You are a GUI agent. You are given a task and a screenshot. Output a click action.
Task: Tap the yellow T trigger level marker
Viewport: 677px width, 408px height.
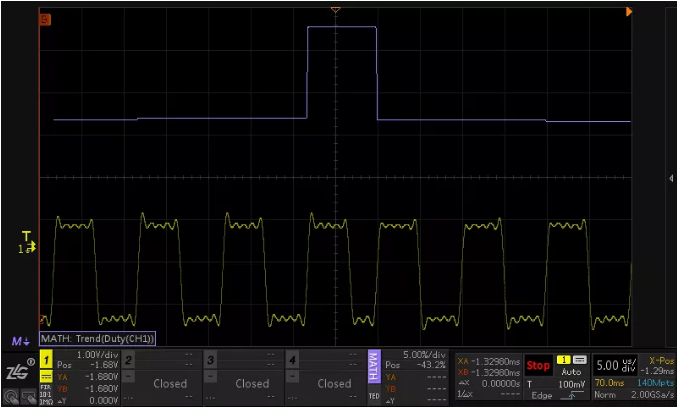pyautogui.click(x=27, y=236)
